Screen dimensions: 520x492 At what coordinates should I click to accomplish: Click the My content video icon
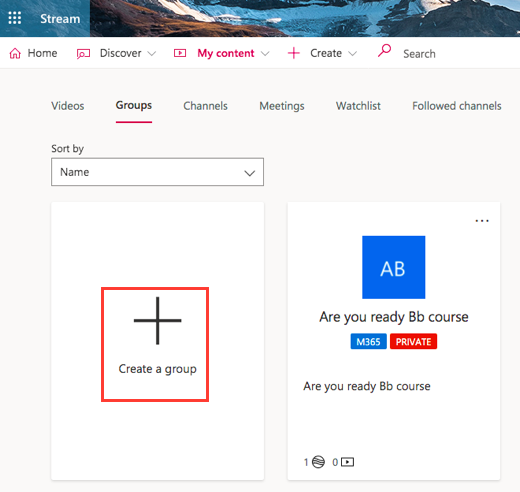click(x=180, y=53)
